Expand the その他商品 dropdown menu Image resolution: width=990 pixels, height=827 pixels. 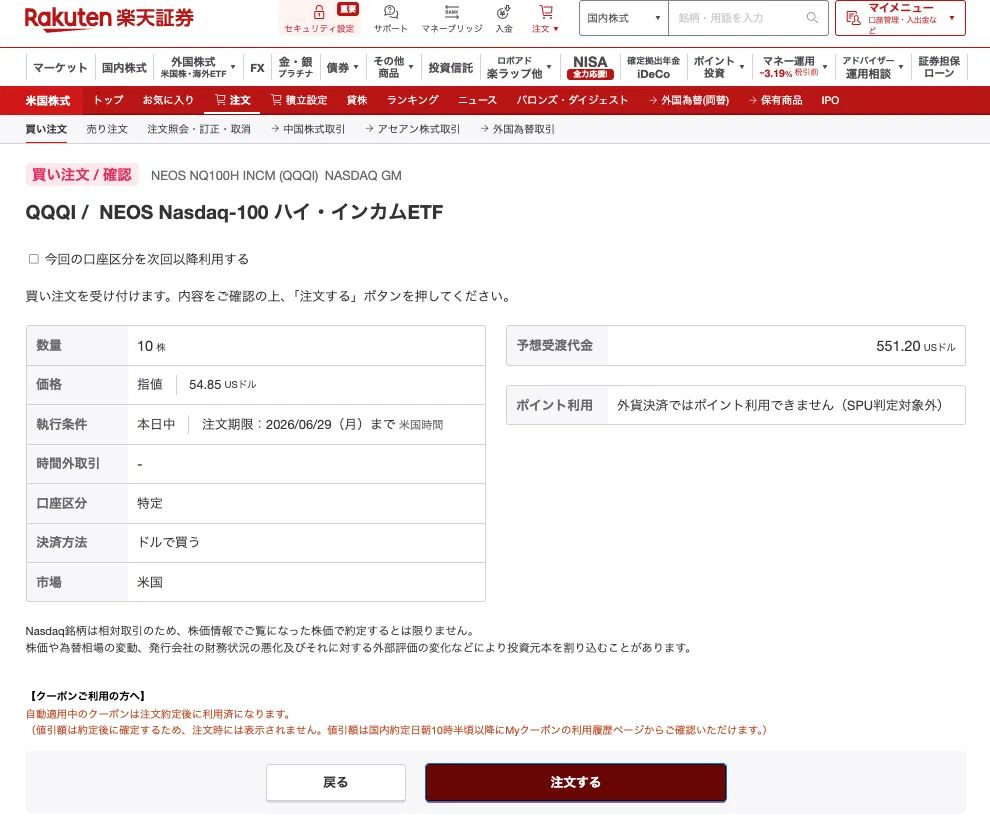coord(393,68)
